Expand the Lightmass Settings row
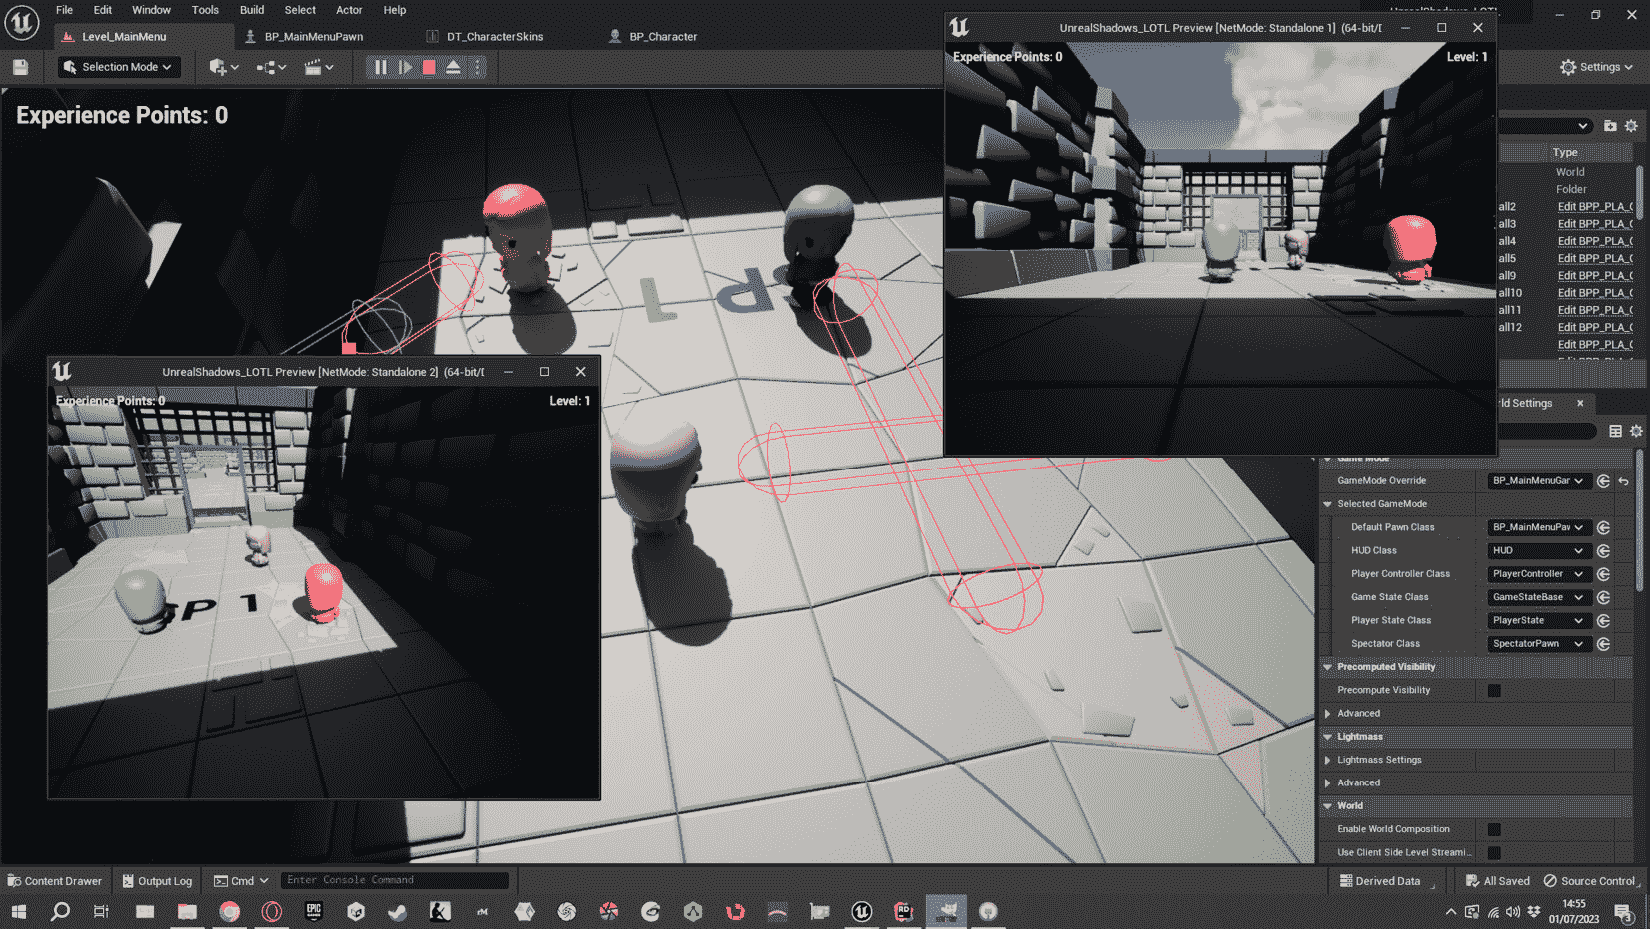1650x929 pixels. tap(1328, 760)
